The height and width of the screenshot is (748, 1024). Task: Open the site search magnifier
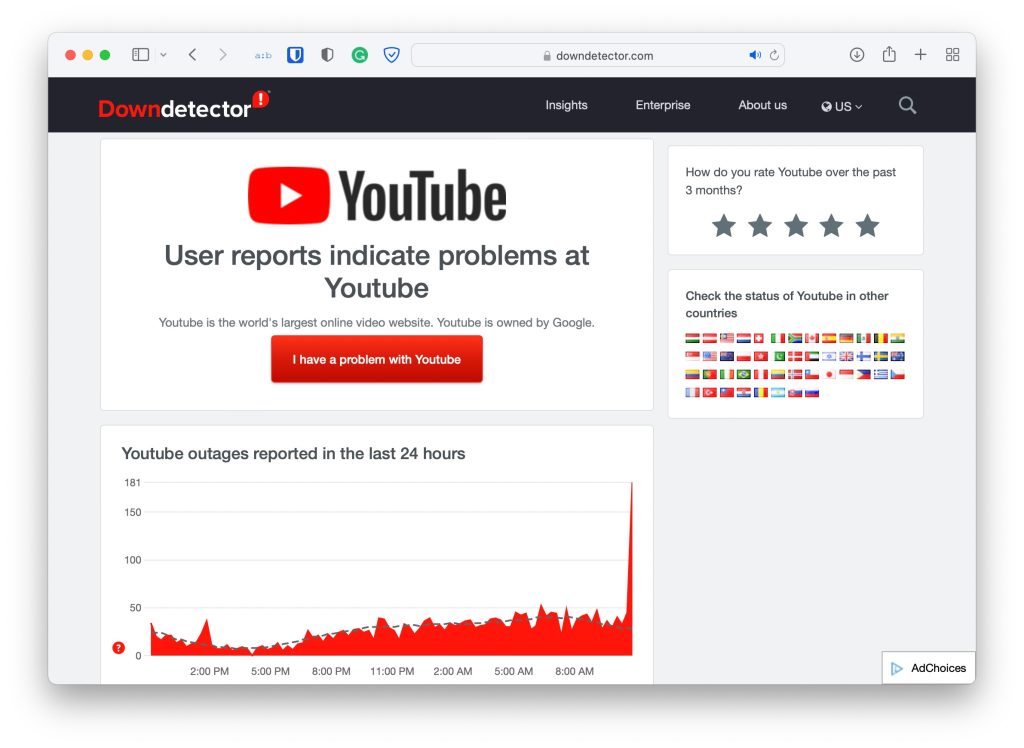pyautogui.click(x=907, y=105)
